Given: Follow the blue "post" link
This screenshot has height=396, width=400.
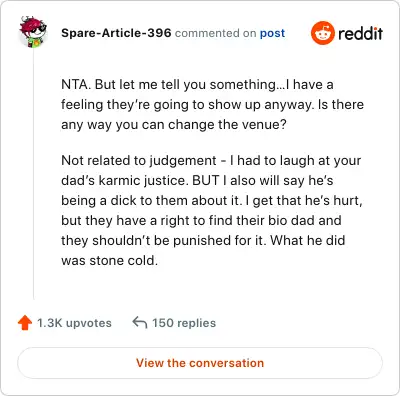Looking at the screenshot, I should coord(272,33).
